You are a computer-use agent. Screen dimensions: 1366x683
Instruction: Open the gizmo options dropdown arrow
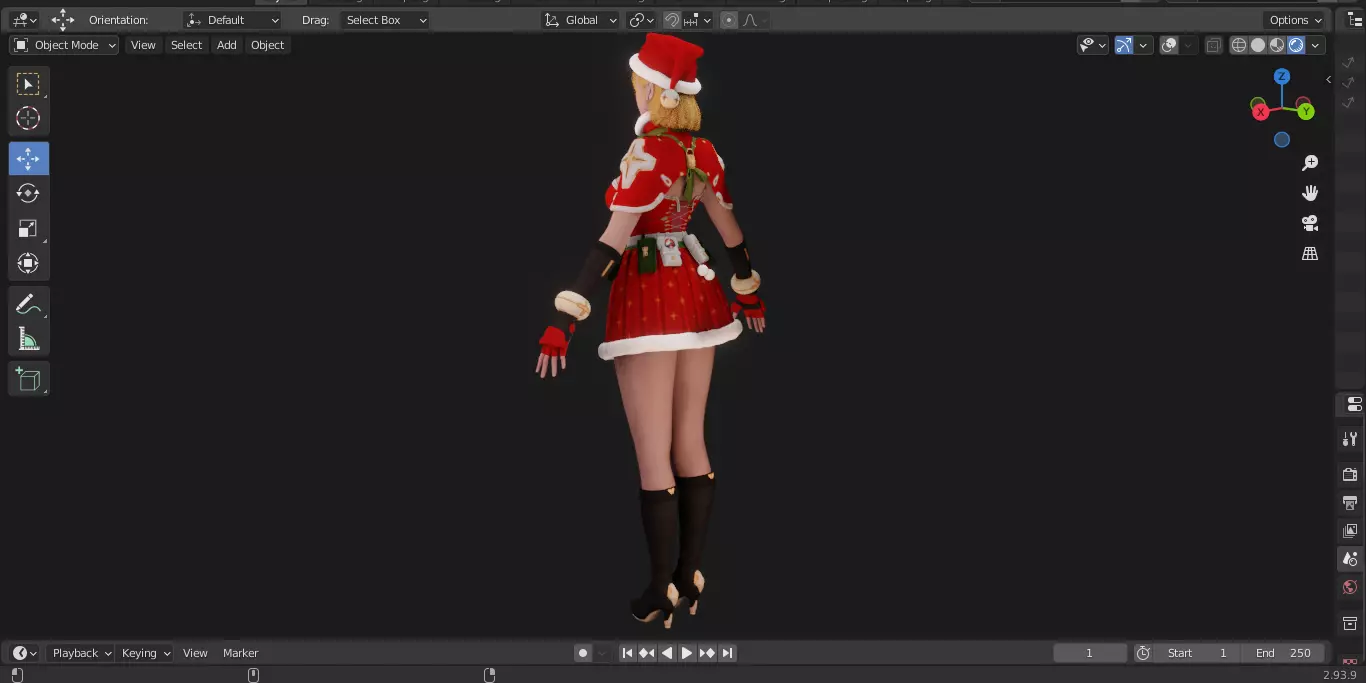[x=1143, y=45]
